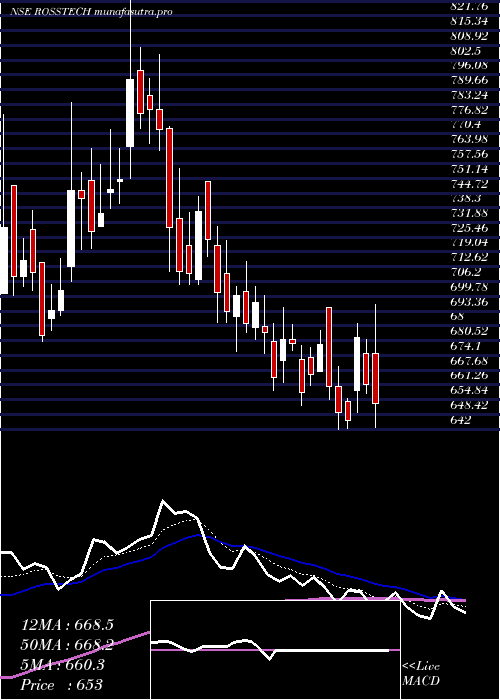Screen dimensions: 500x700
Task: Click the 744.72 price axis label
Action: click(x=469, y=183)
